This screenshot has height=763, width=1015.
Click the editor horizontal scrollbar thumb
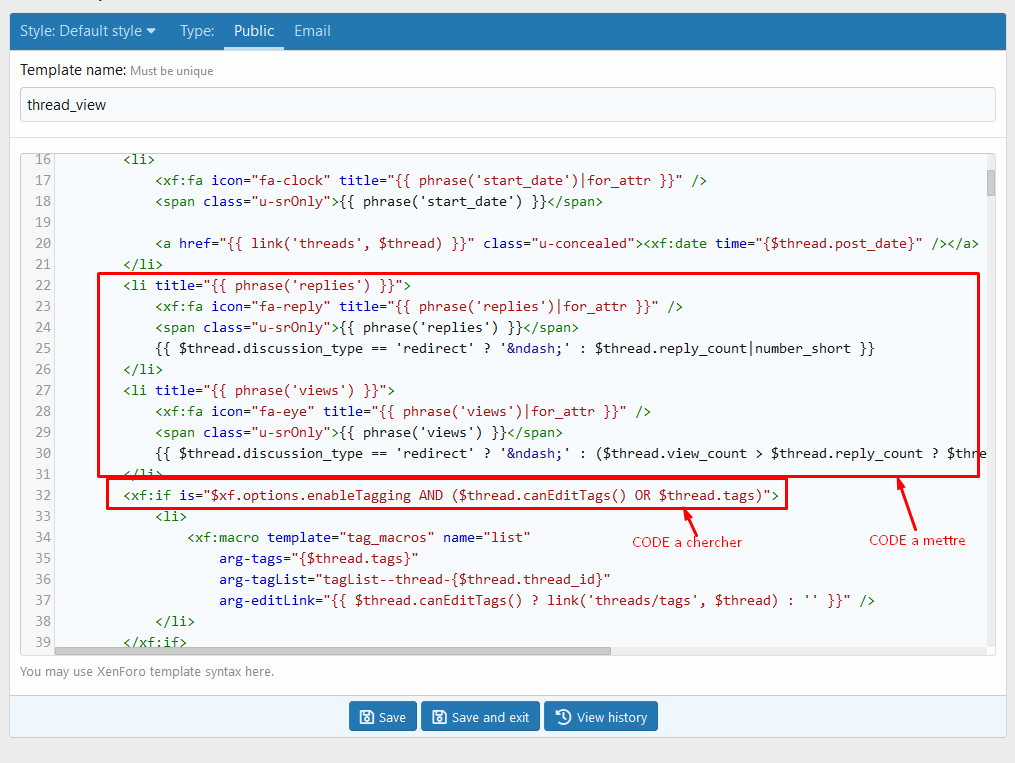(333, 650)
